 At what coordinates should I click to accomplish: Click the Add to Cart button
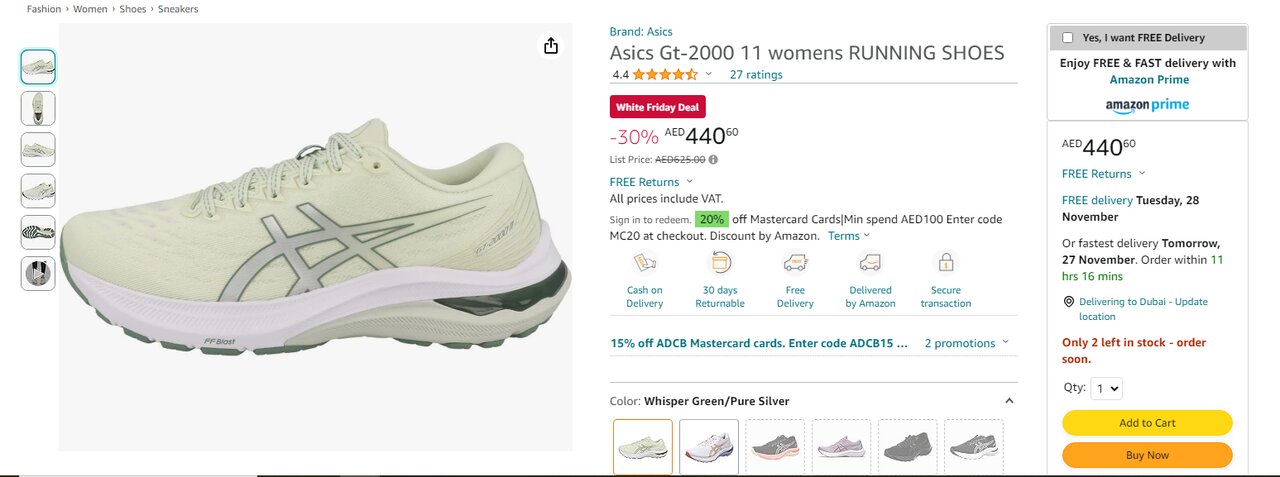point(1147,423)
